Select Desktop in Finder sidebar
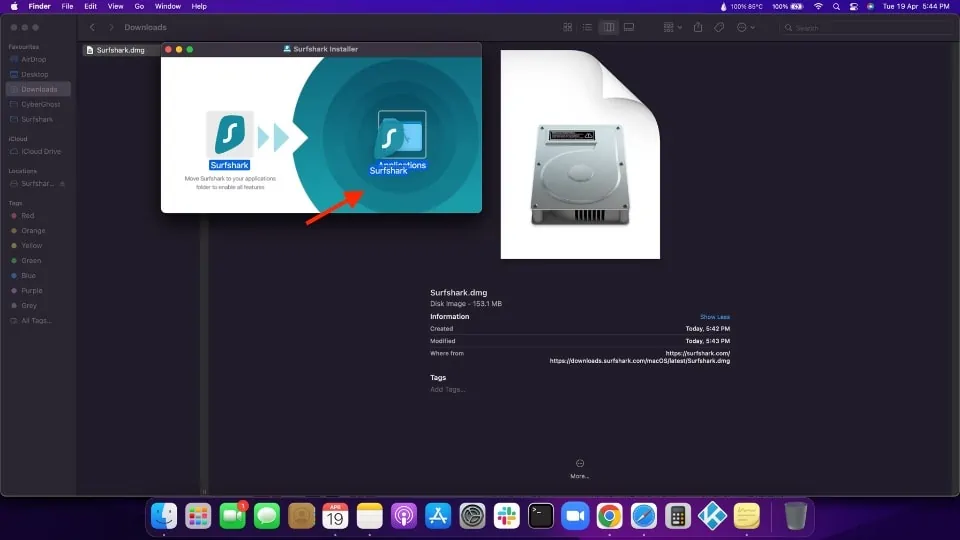The width and height of the screenshot is (960, 540). tap(38, 75)
